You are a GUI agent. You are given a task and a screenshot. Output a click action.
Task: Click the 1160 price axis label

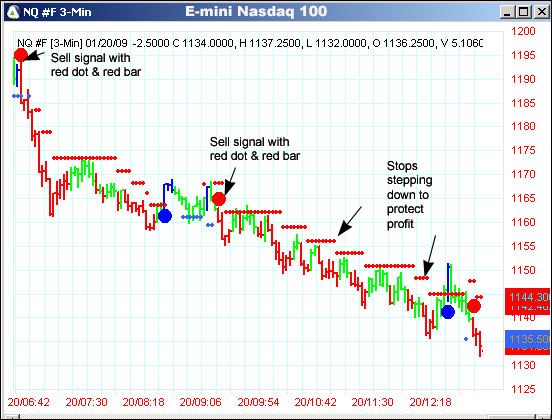[523, 222]
